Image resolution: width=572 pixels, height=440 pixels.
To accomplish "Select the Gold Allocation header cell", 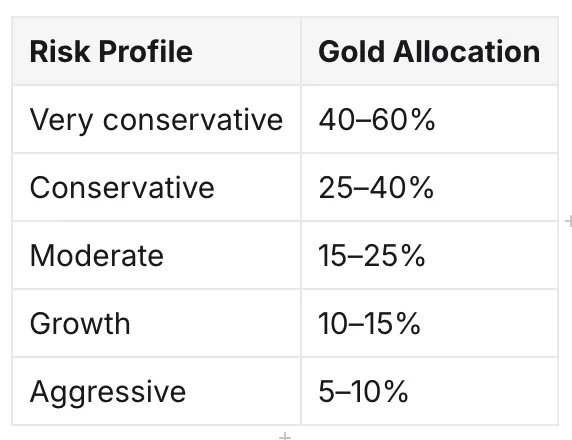I will [430, 51].
